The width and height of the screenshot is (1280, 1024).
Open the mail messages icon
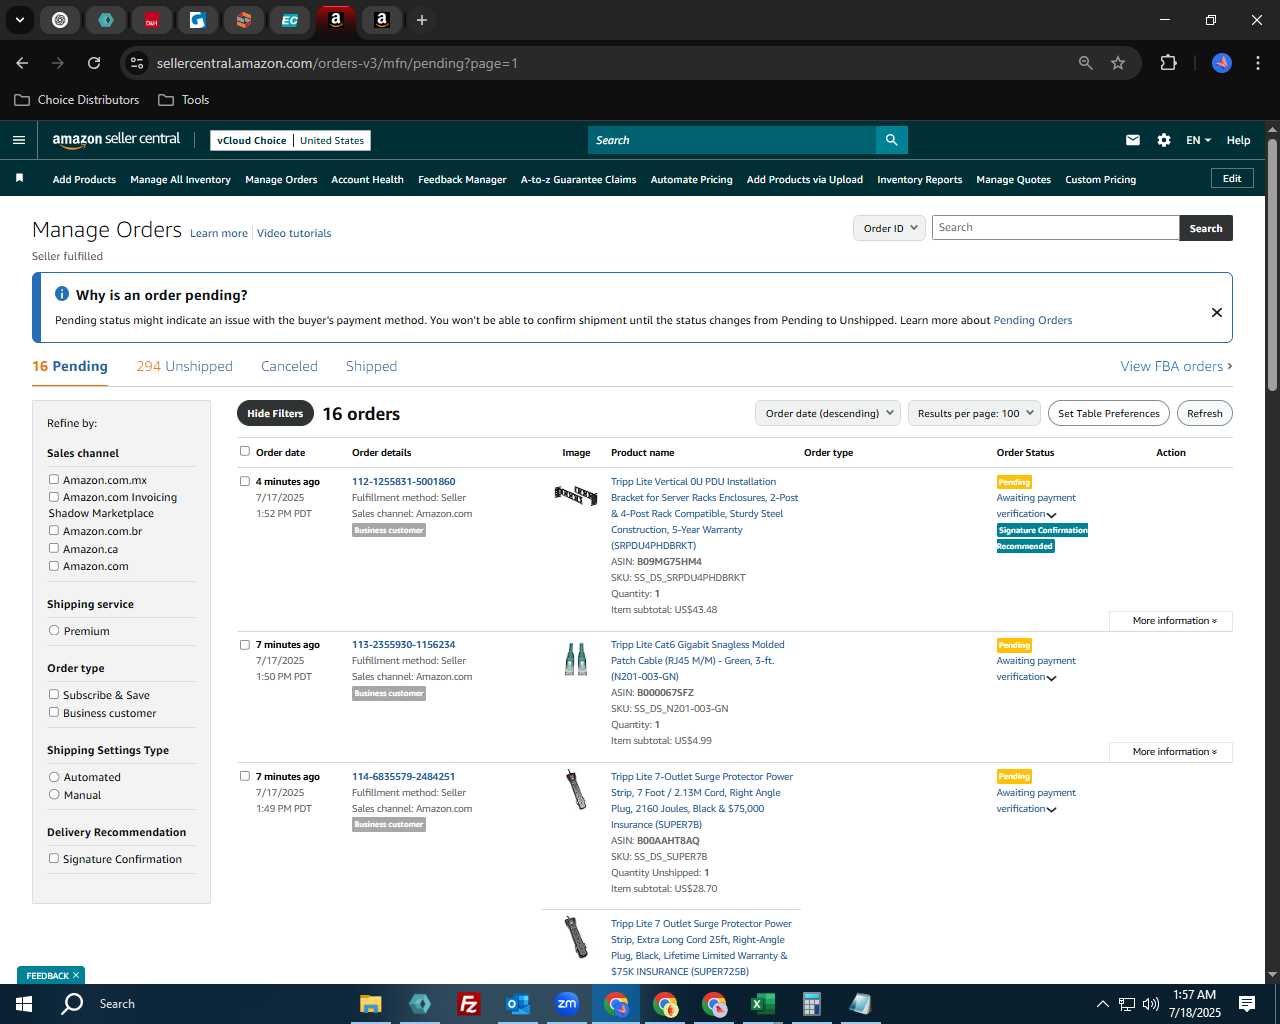coord(1133,140)
